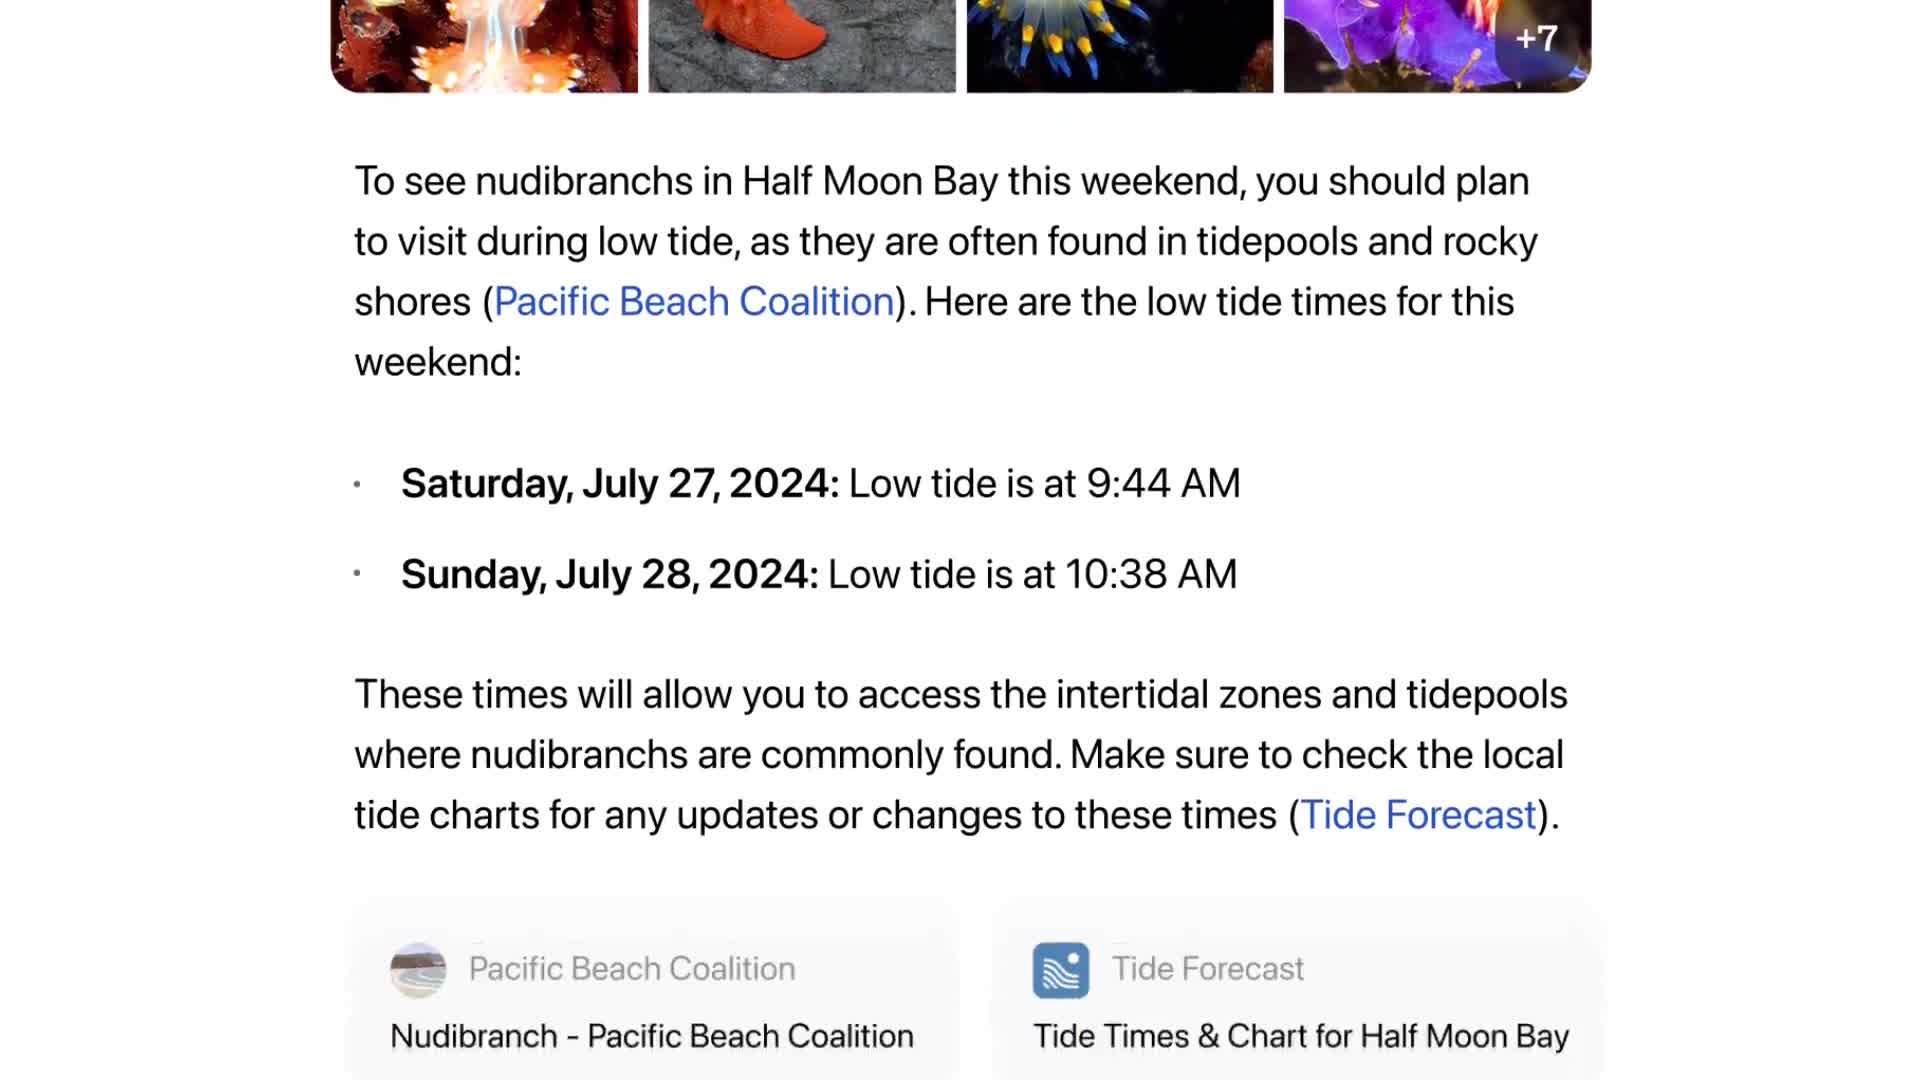
Task: Click the Pacific Beach Coalition card favicon
Action: point(418,970)
